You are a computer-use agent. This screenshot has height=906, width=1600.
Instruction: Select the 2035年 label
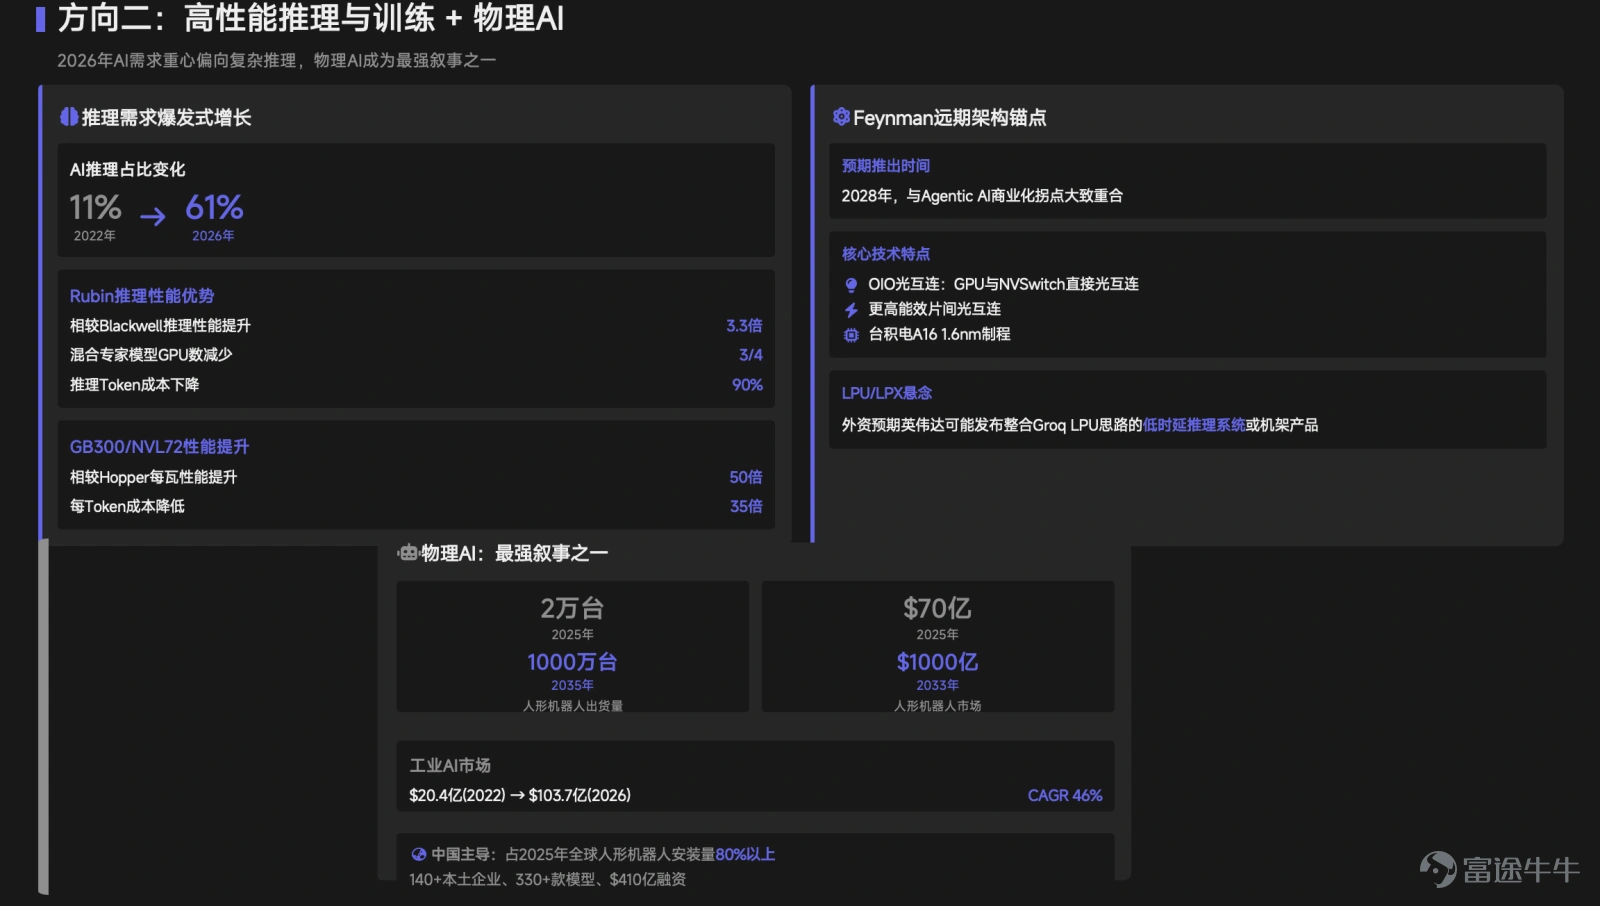pos(572,685)
